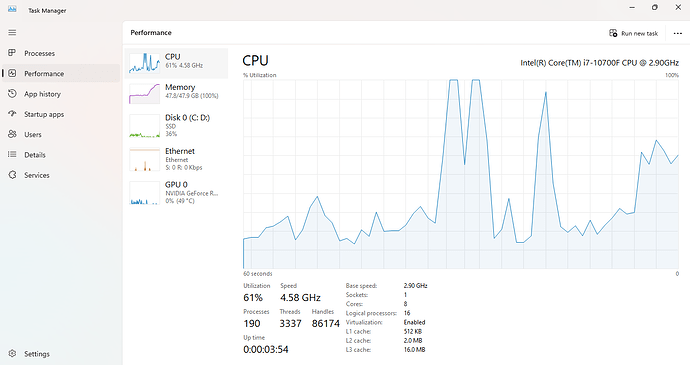Click the Settings gear icon

(12, 354)
